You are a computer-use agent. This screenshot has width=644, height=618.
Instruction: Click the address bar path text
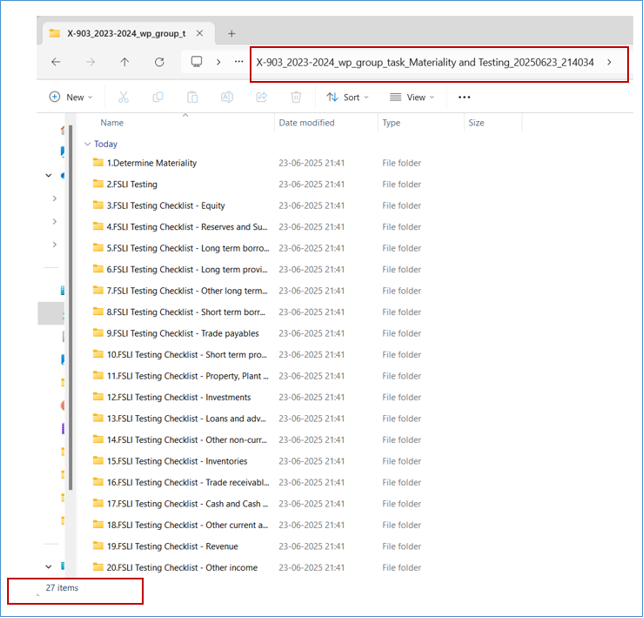(425, 62)
